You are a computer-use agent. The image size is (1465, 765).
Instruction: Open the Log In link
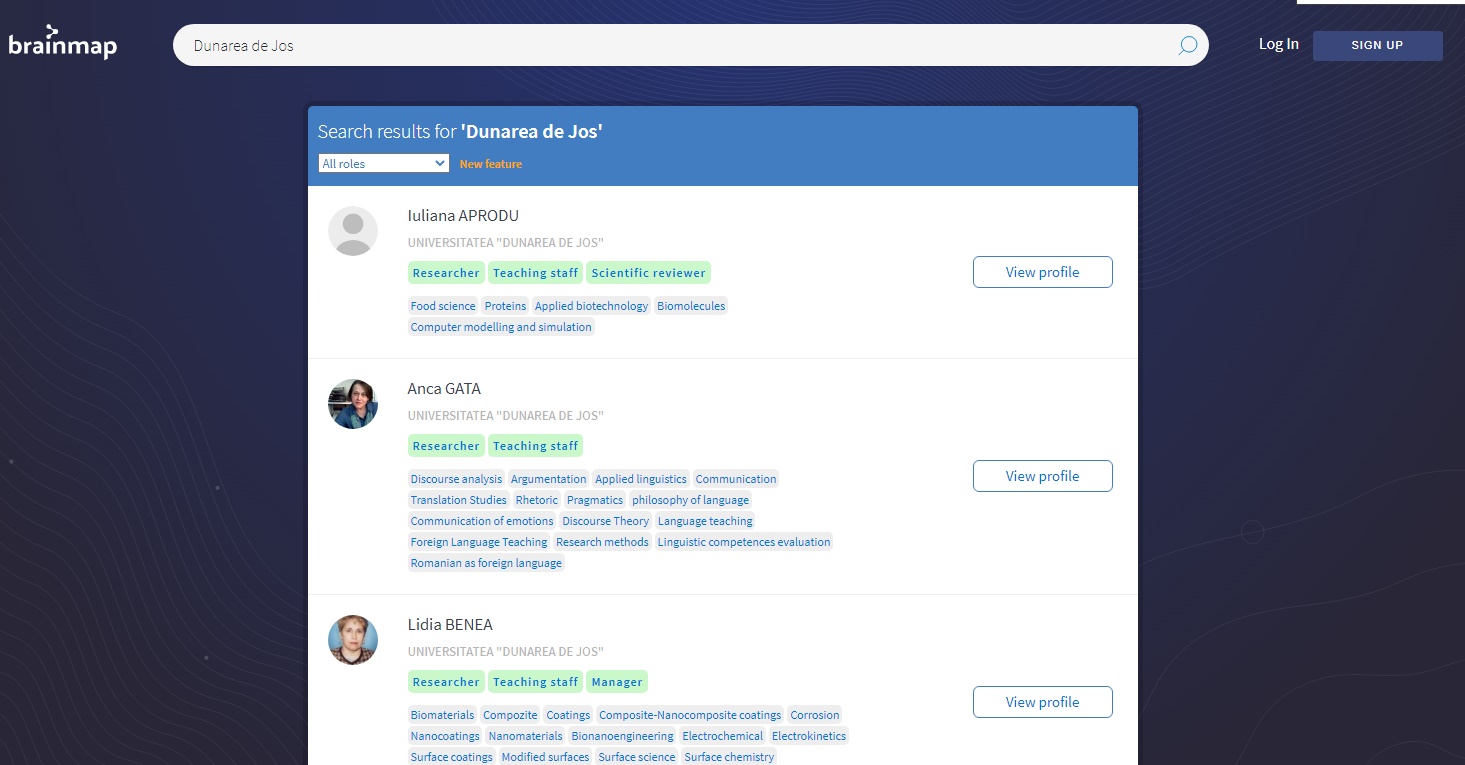click(1278, 44)
